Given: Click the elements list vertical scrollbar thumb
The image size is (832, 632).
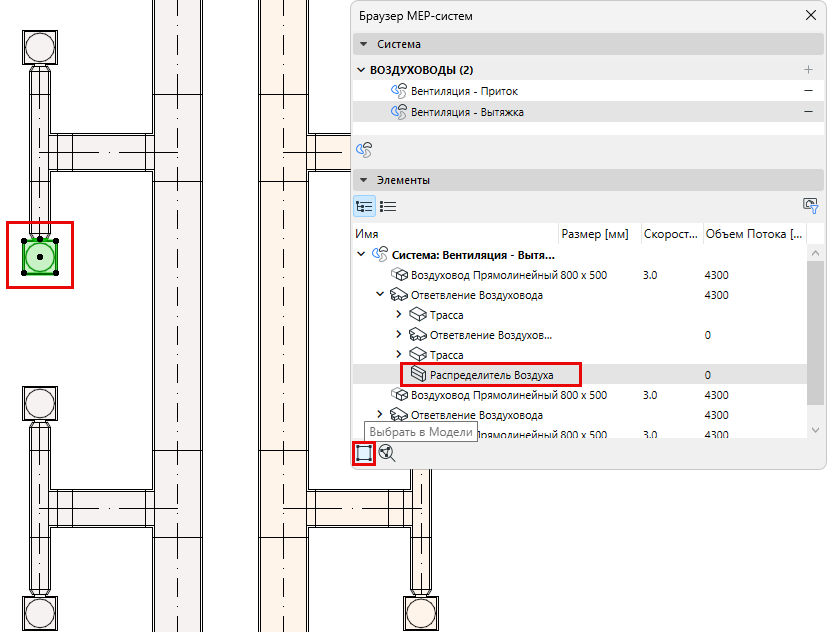Looking at the screenshot, I should coord(816,333).
